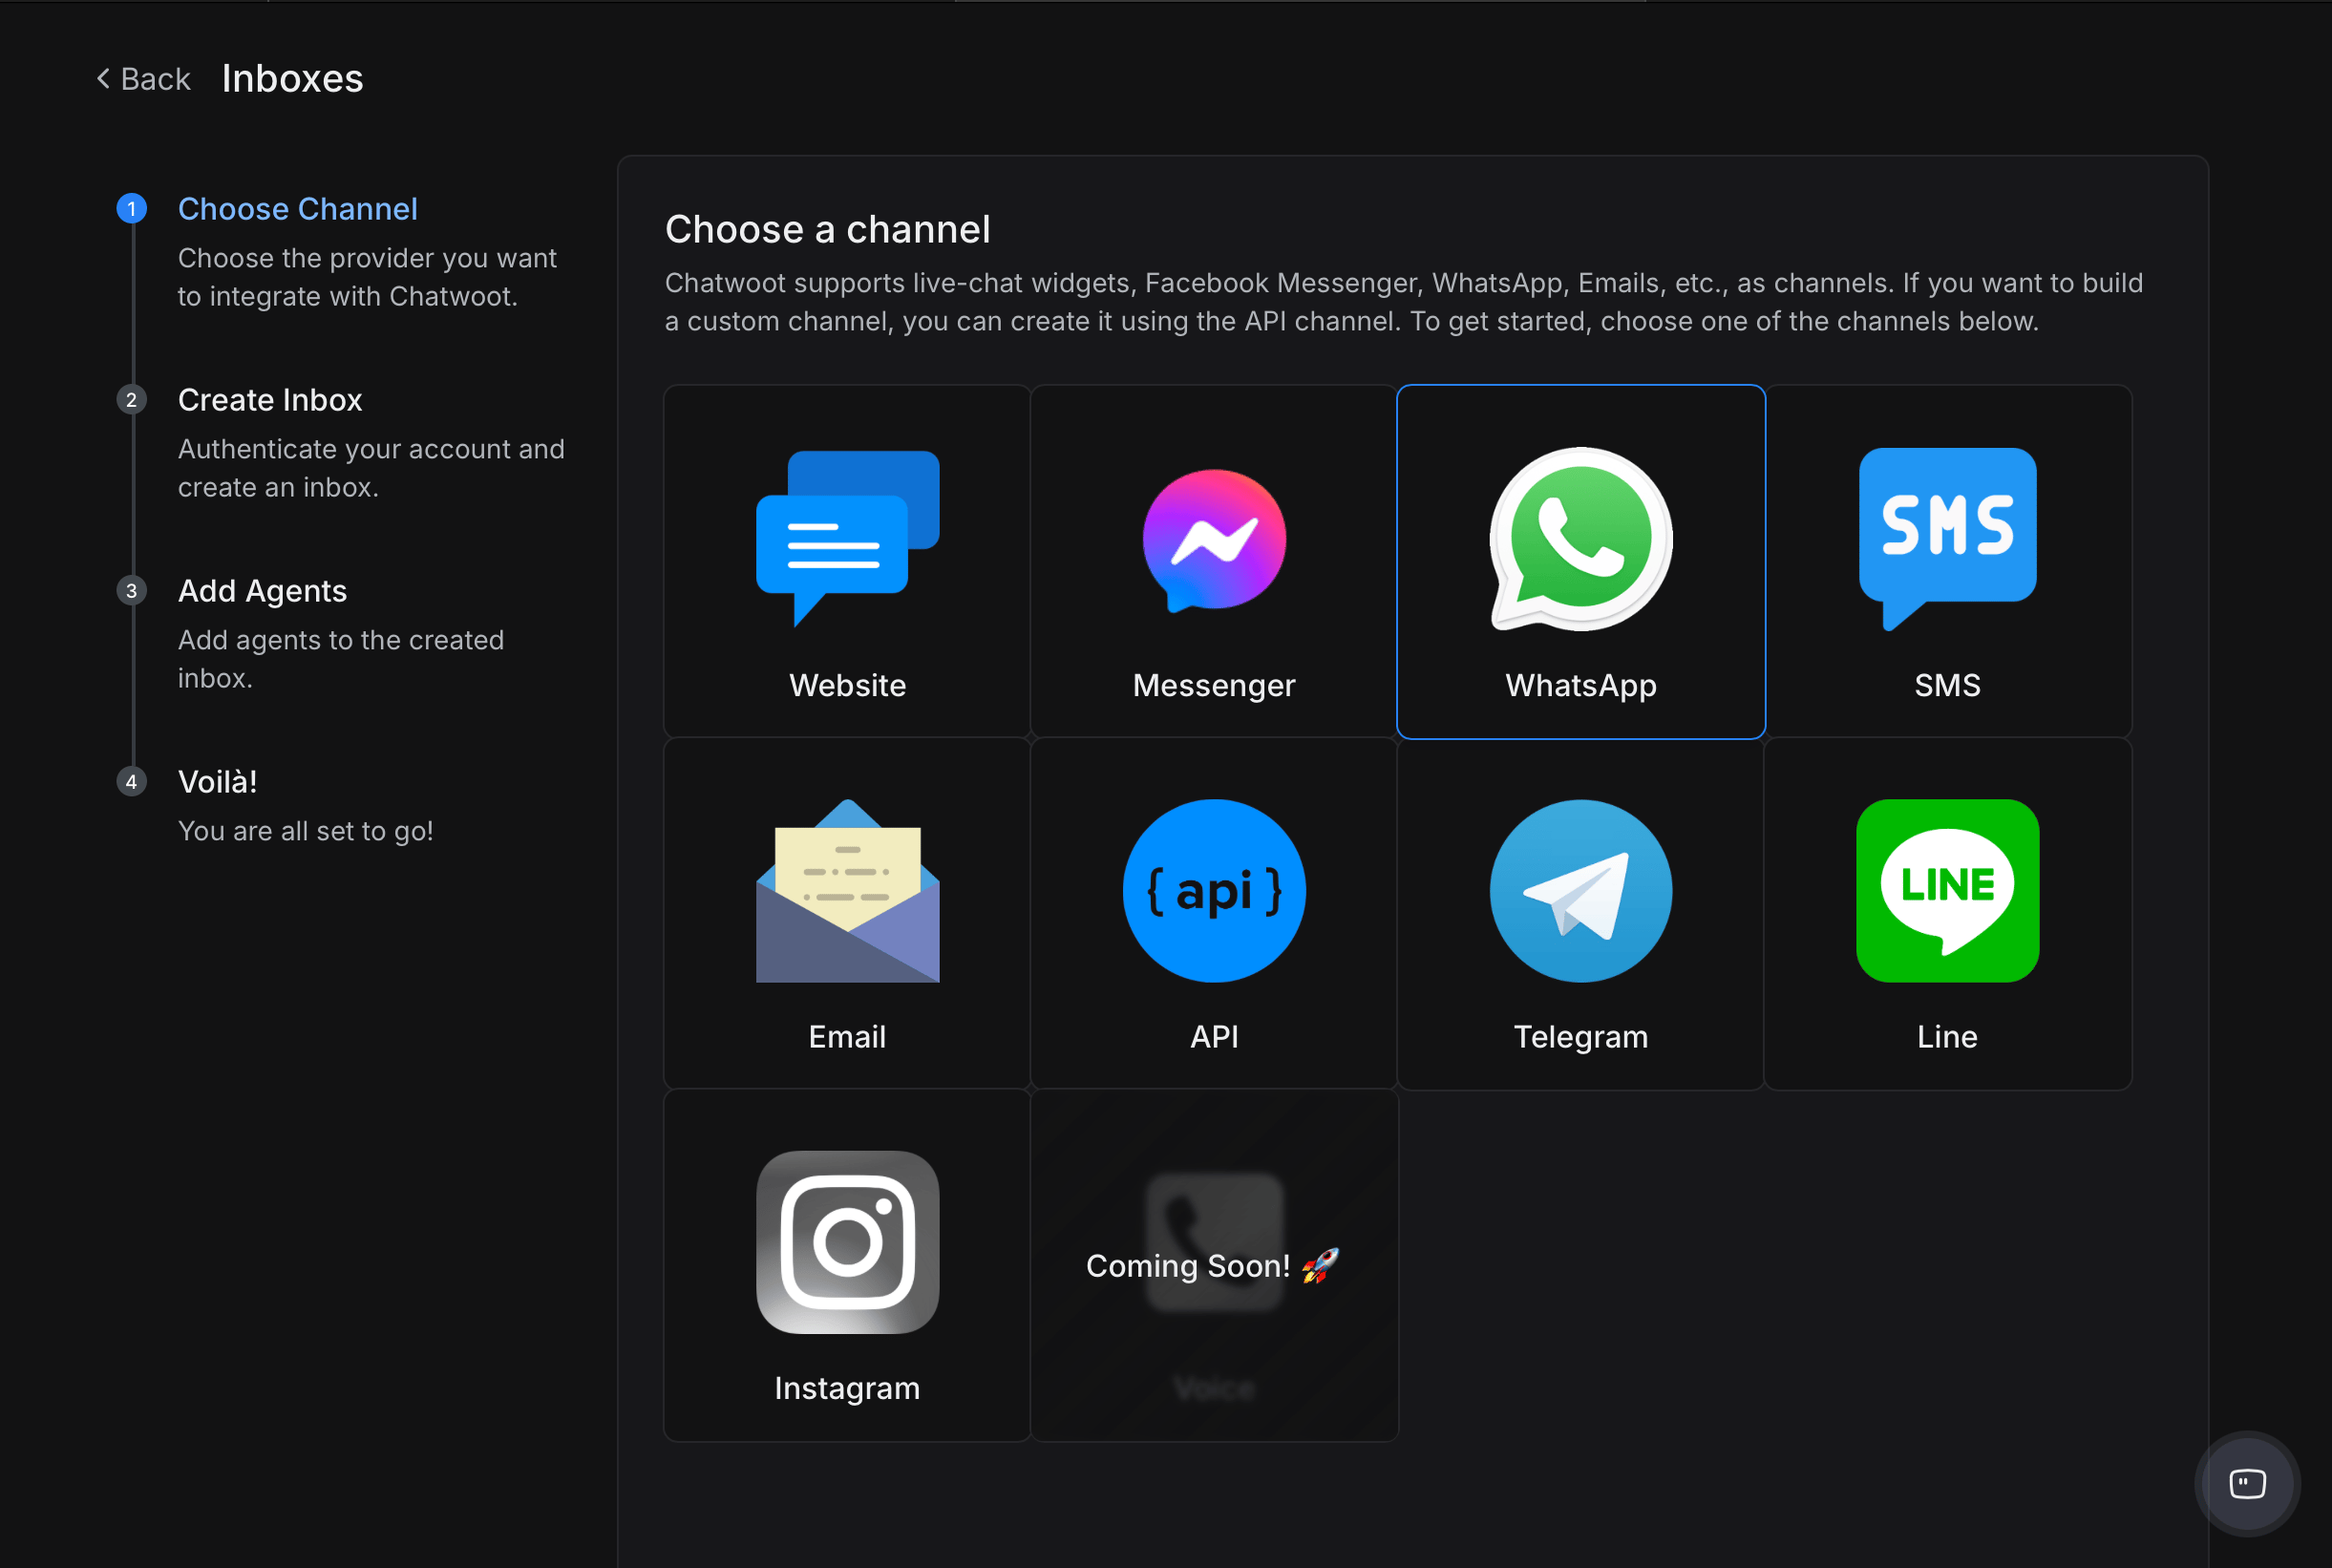The image size is (2332, 1568).
Task: Click the Line label text
Action: tap(1947, 1036)
